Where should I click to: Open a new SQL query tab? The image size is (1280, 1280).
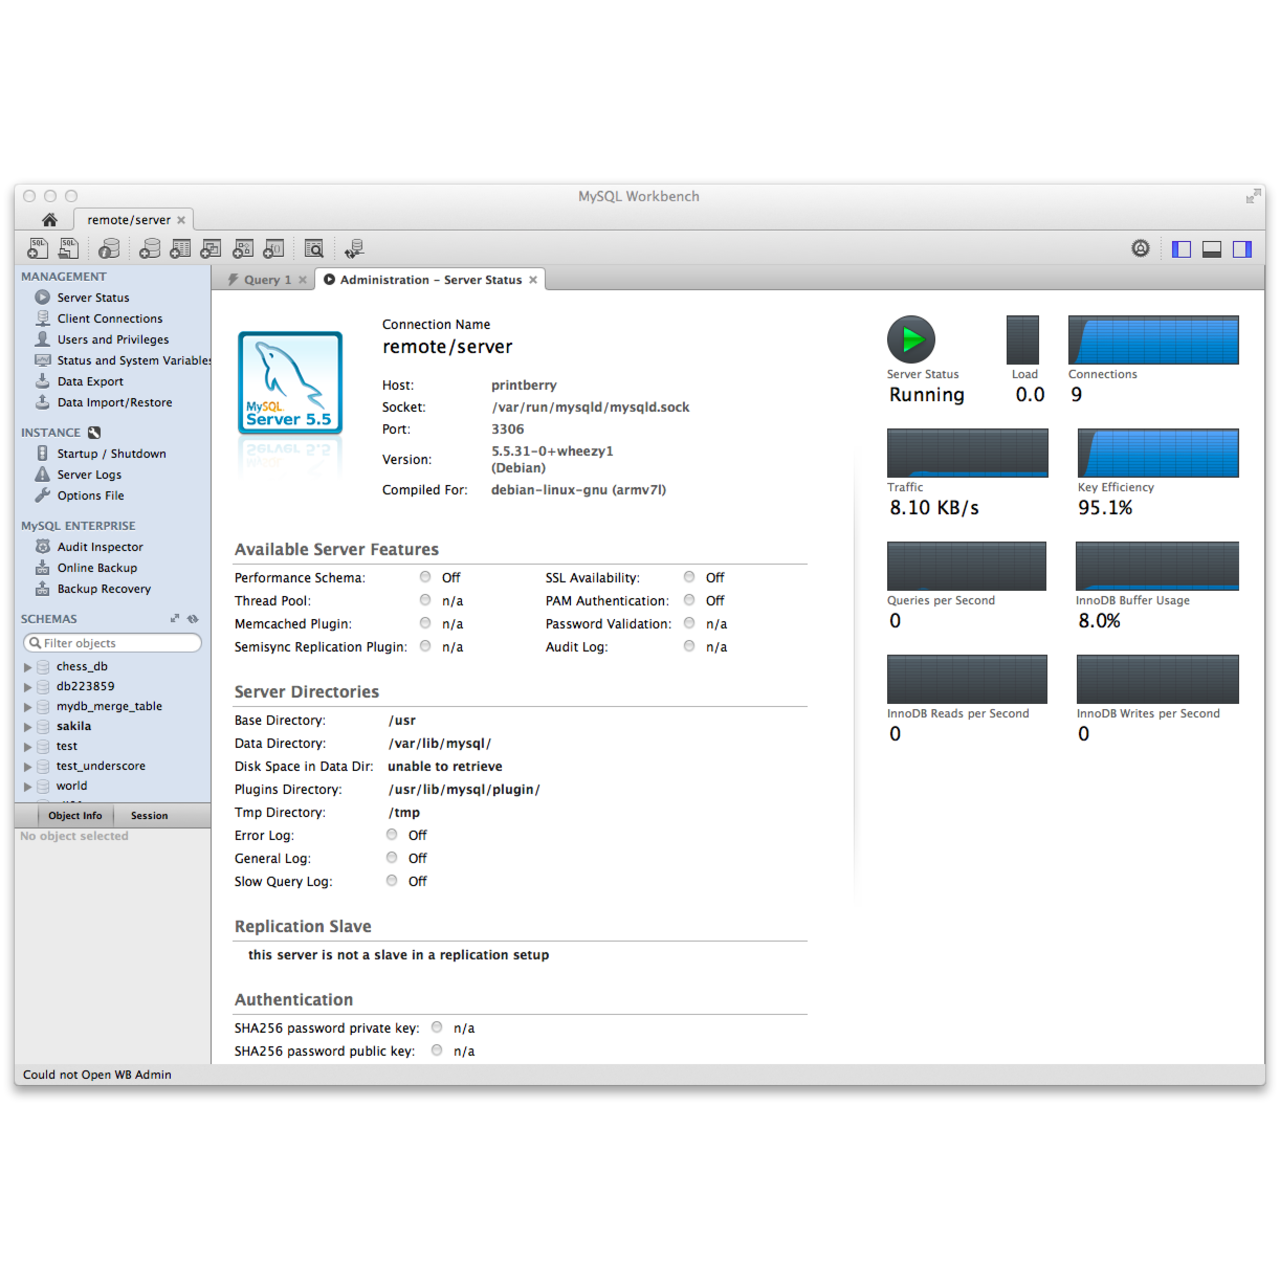(x=37, y=248)
